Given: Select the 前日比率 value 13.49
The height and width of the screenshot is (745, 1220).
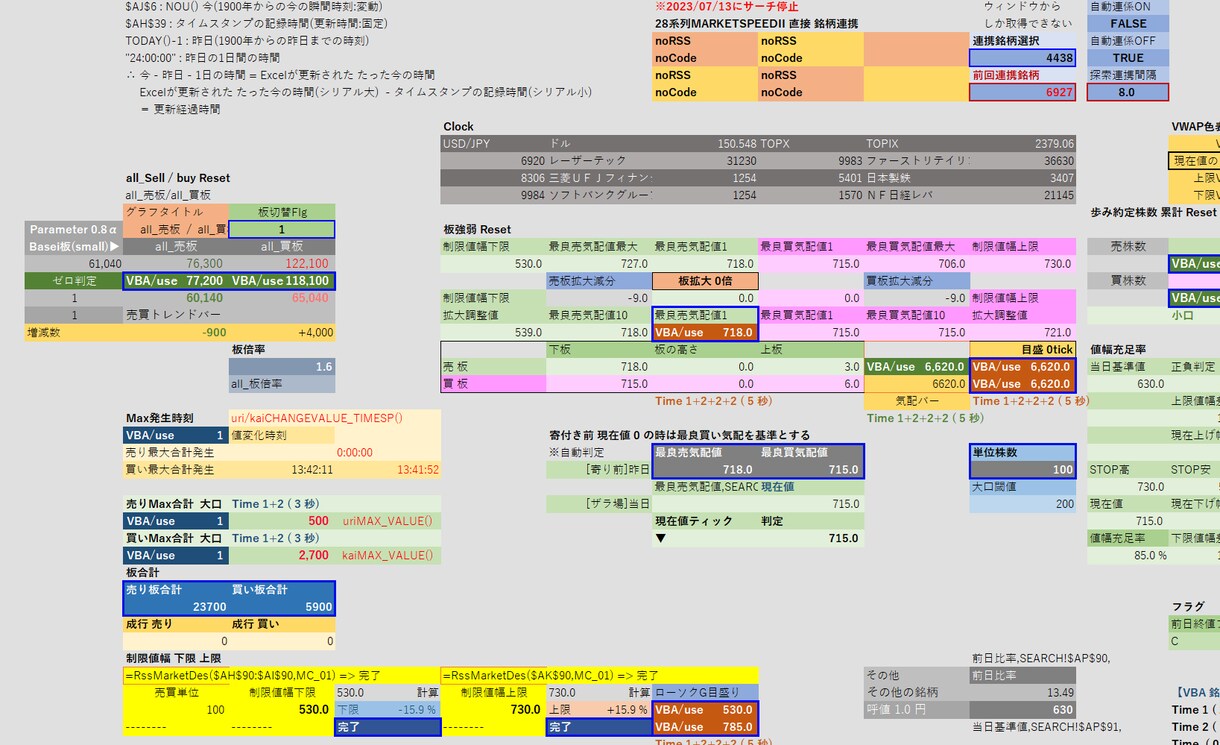Looking at the screenshot, I should point(1023,692).
